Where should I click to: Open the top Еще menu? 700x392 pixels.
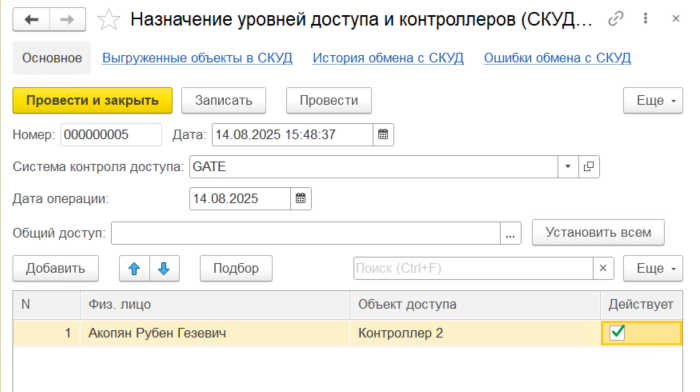[x=653, y=100]
